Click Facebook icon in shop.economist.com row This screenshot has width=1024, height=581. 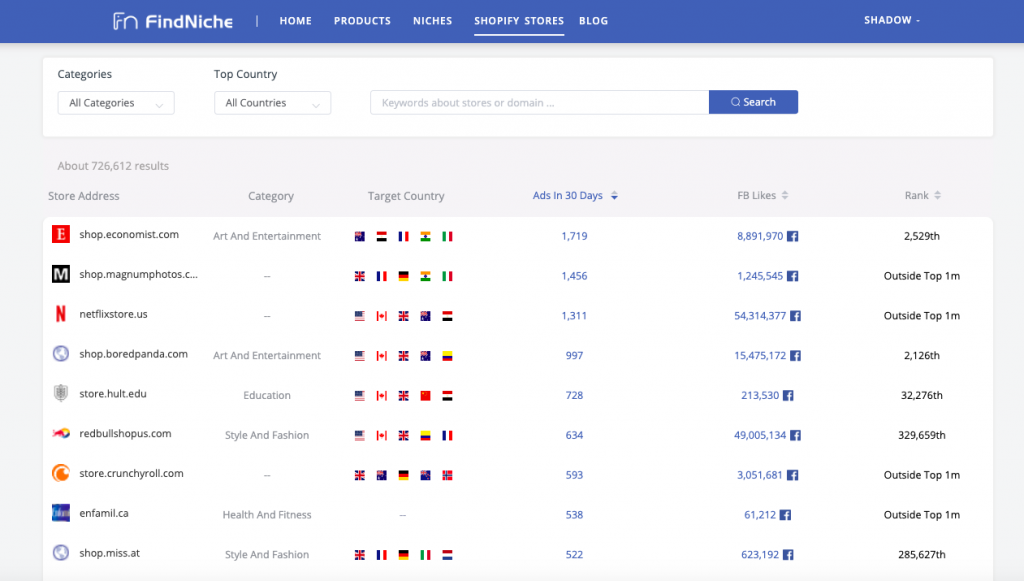792,236
